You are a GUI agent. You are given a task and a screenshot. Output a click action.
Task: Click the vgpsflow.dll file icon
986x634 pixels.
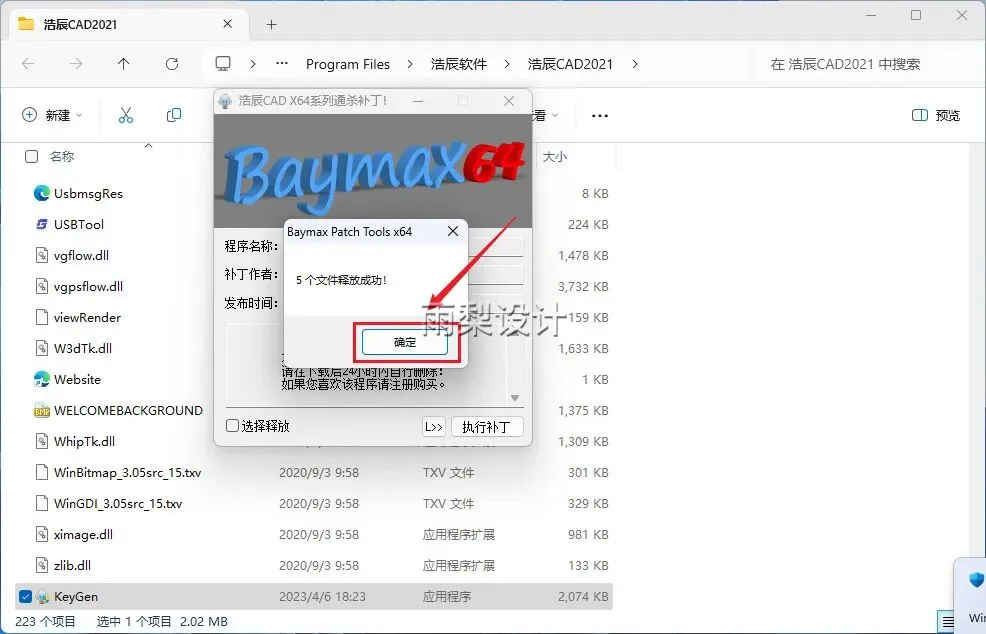pyautogui.click(x=42, y=286)
